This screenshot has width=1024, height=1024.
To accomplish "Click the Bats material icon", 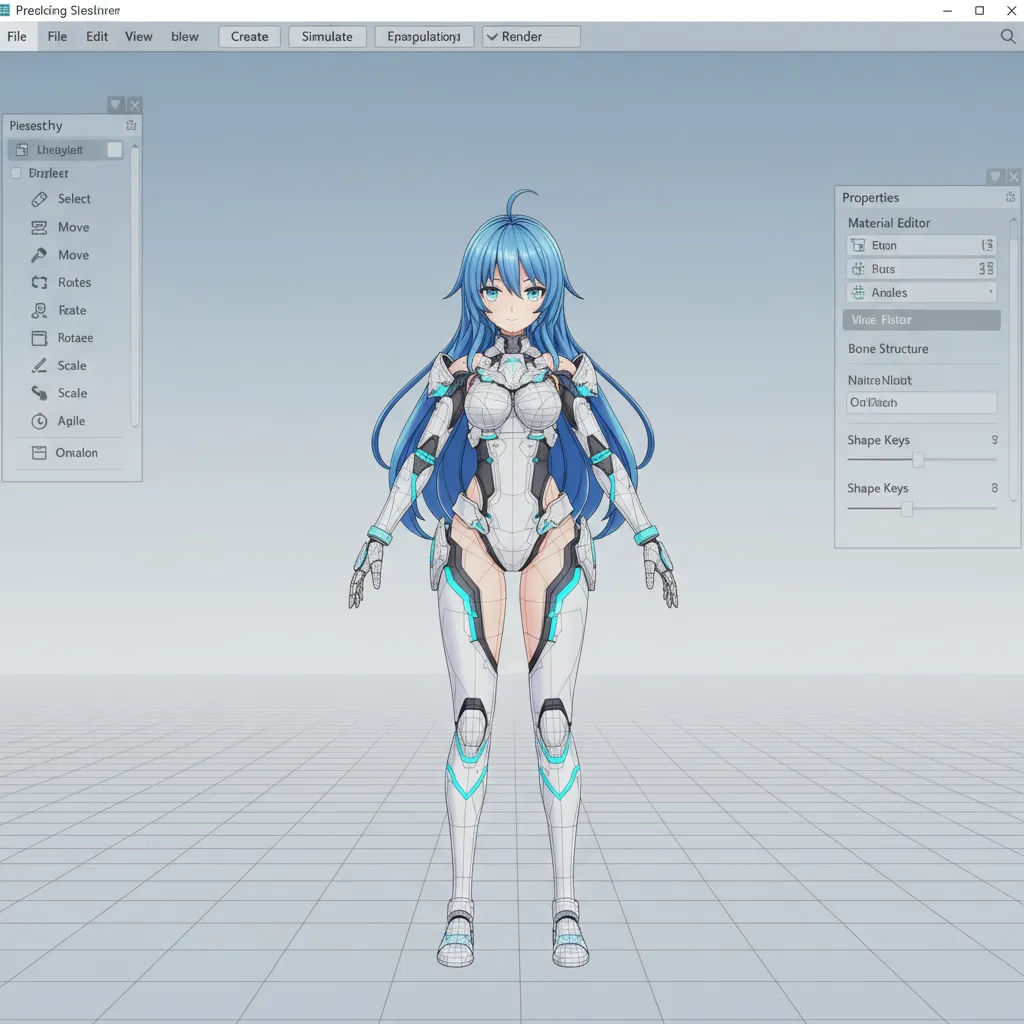I will coord(857,269).
